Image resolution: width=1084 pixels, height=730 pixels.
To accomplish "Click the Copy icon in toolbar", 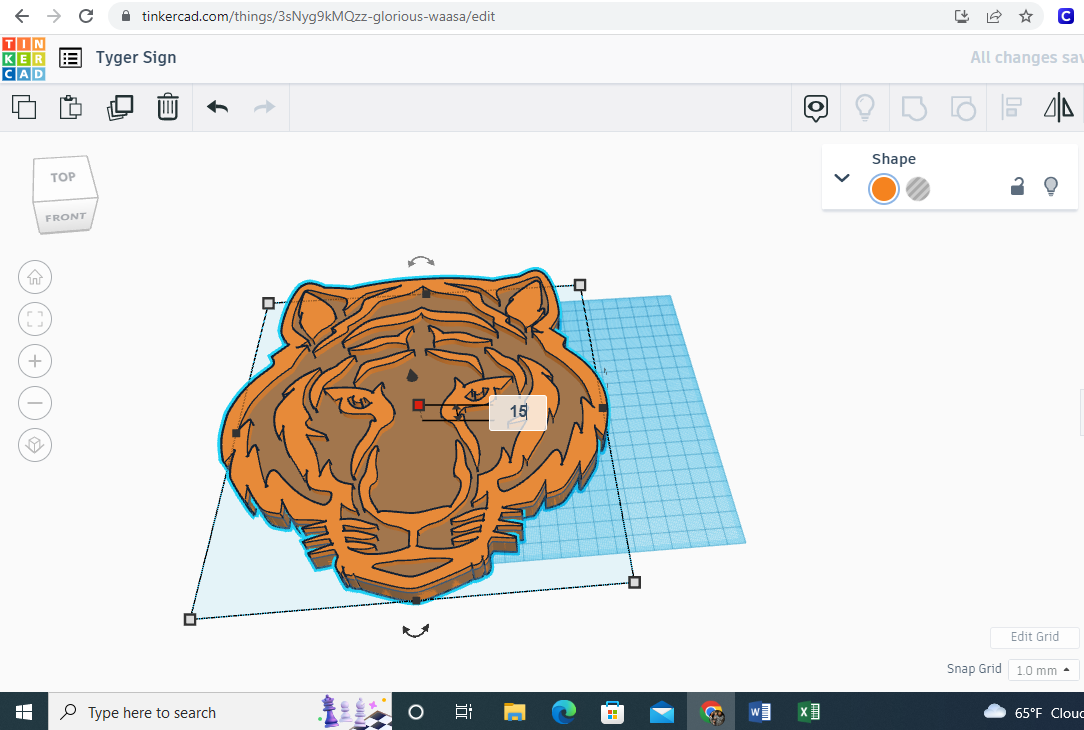I will [24, 107].
